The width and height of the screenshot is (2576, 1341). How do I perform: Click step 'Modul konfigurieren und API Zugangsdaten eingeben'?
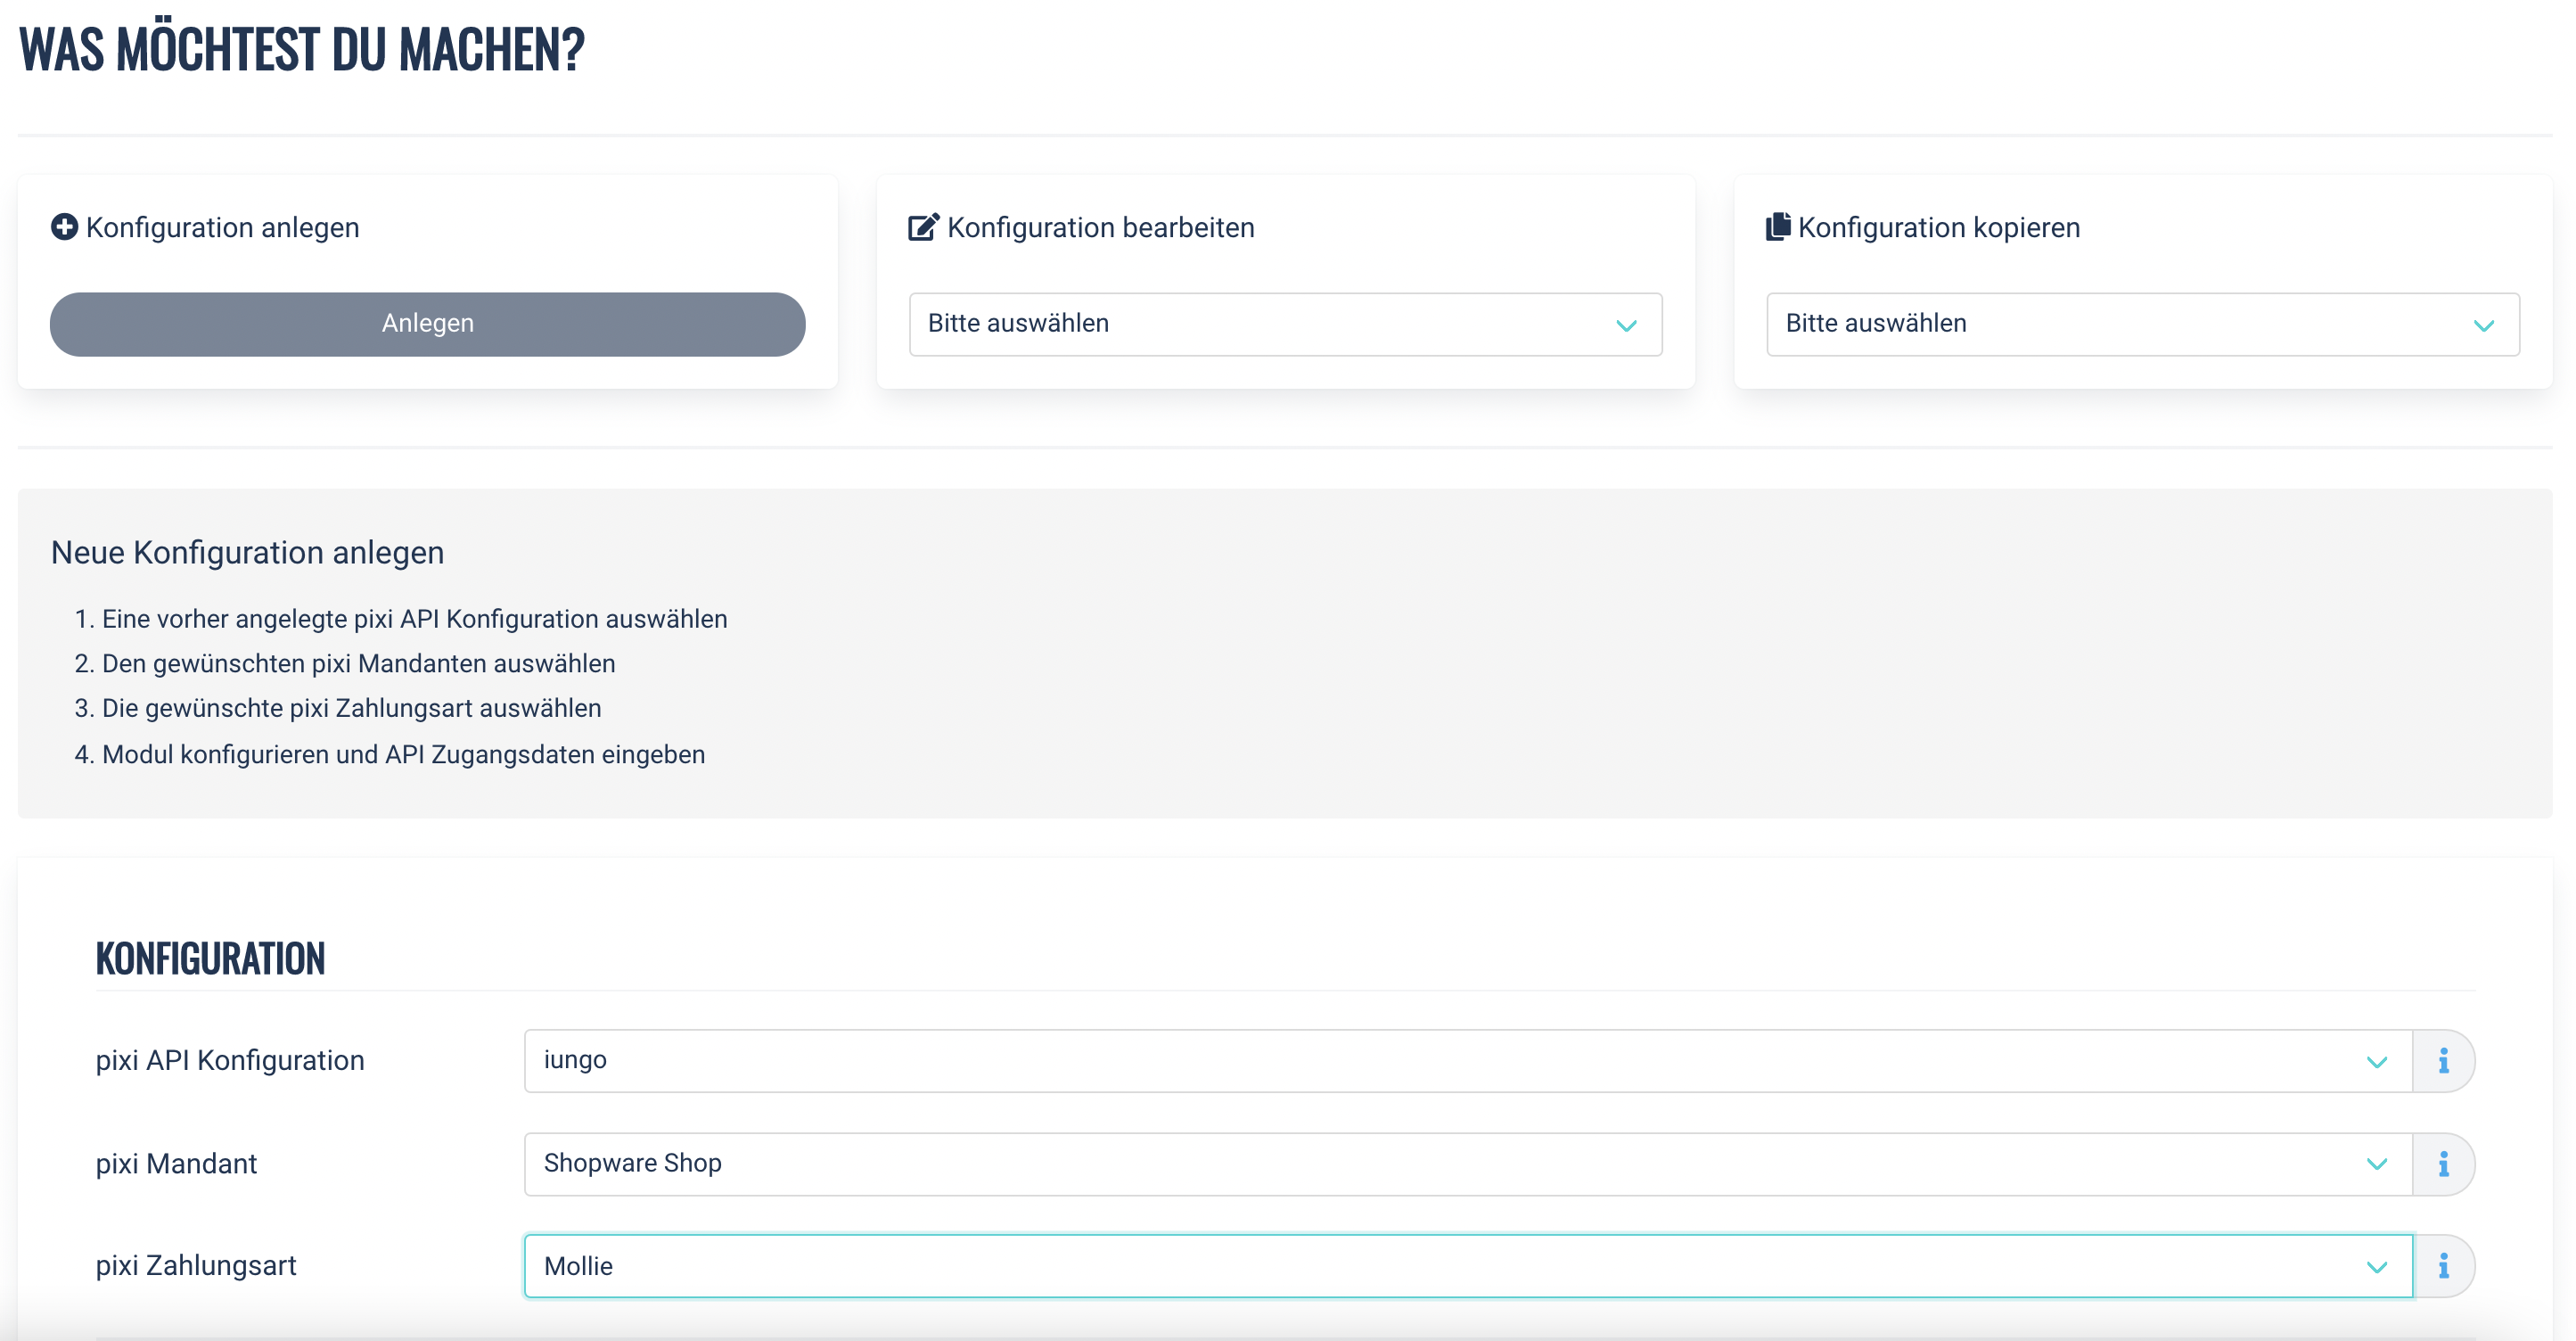(403, 754)
